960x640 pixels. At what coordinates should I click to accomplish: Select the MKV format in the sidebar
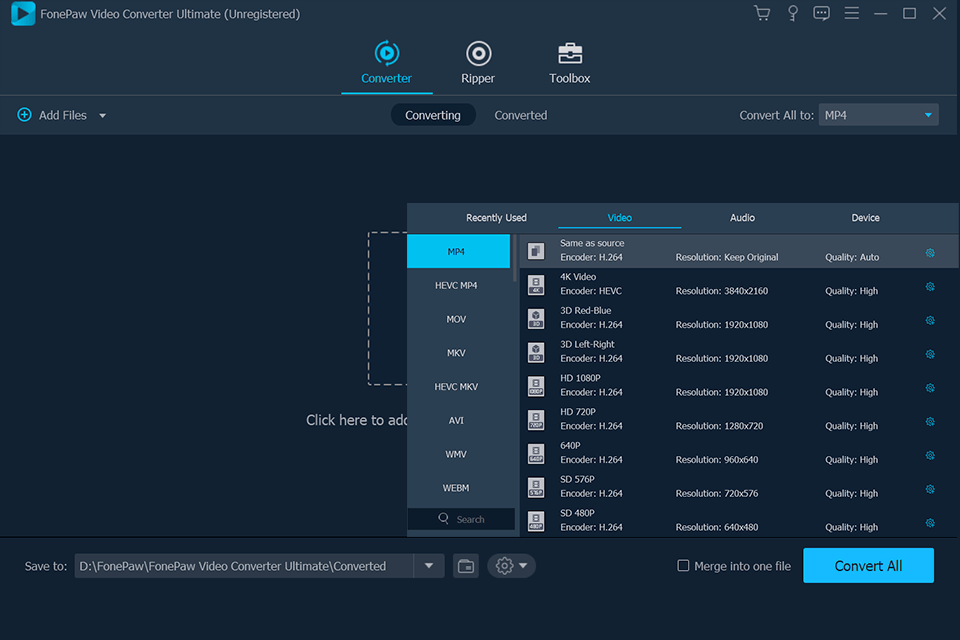(456, 352)
